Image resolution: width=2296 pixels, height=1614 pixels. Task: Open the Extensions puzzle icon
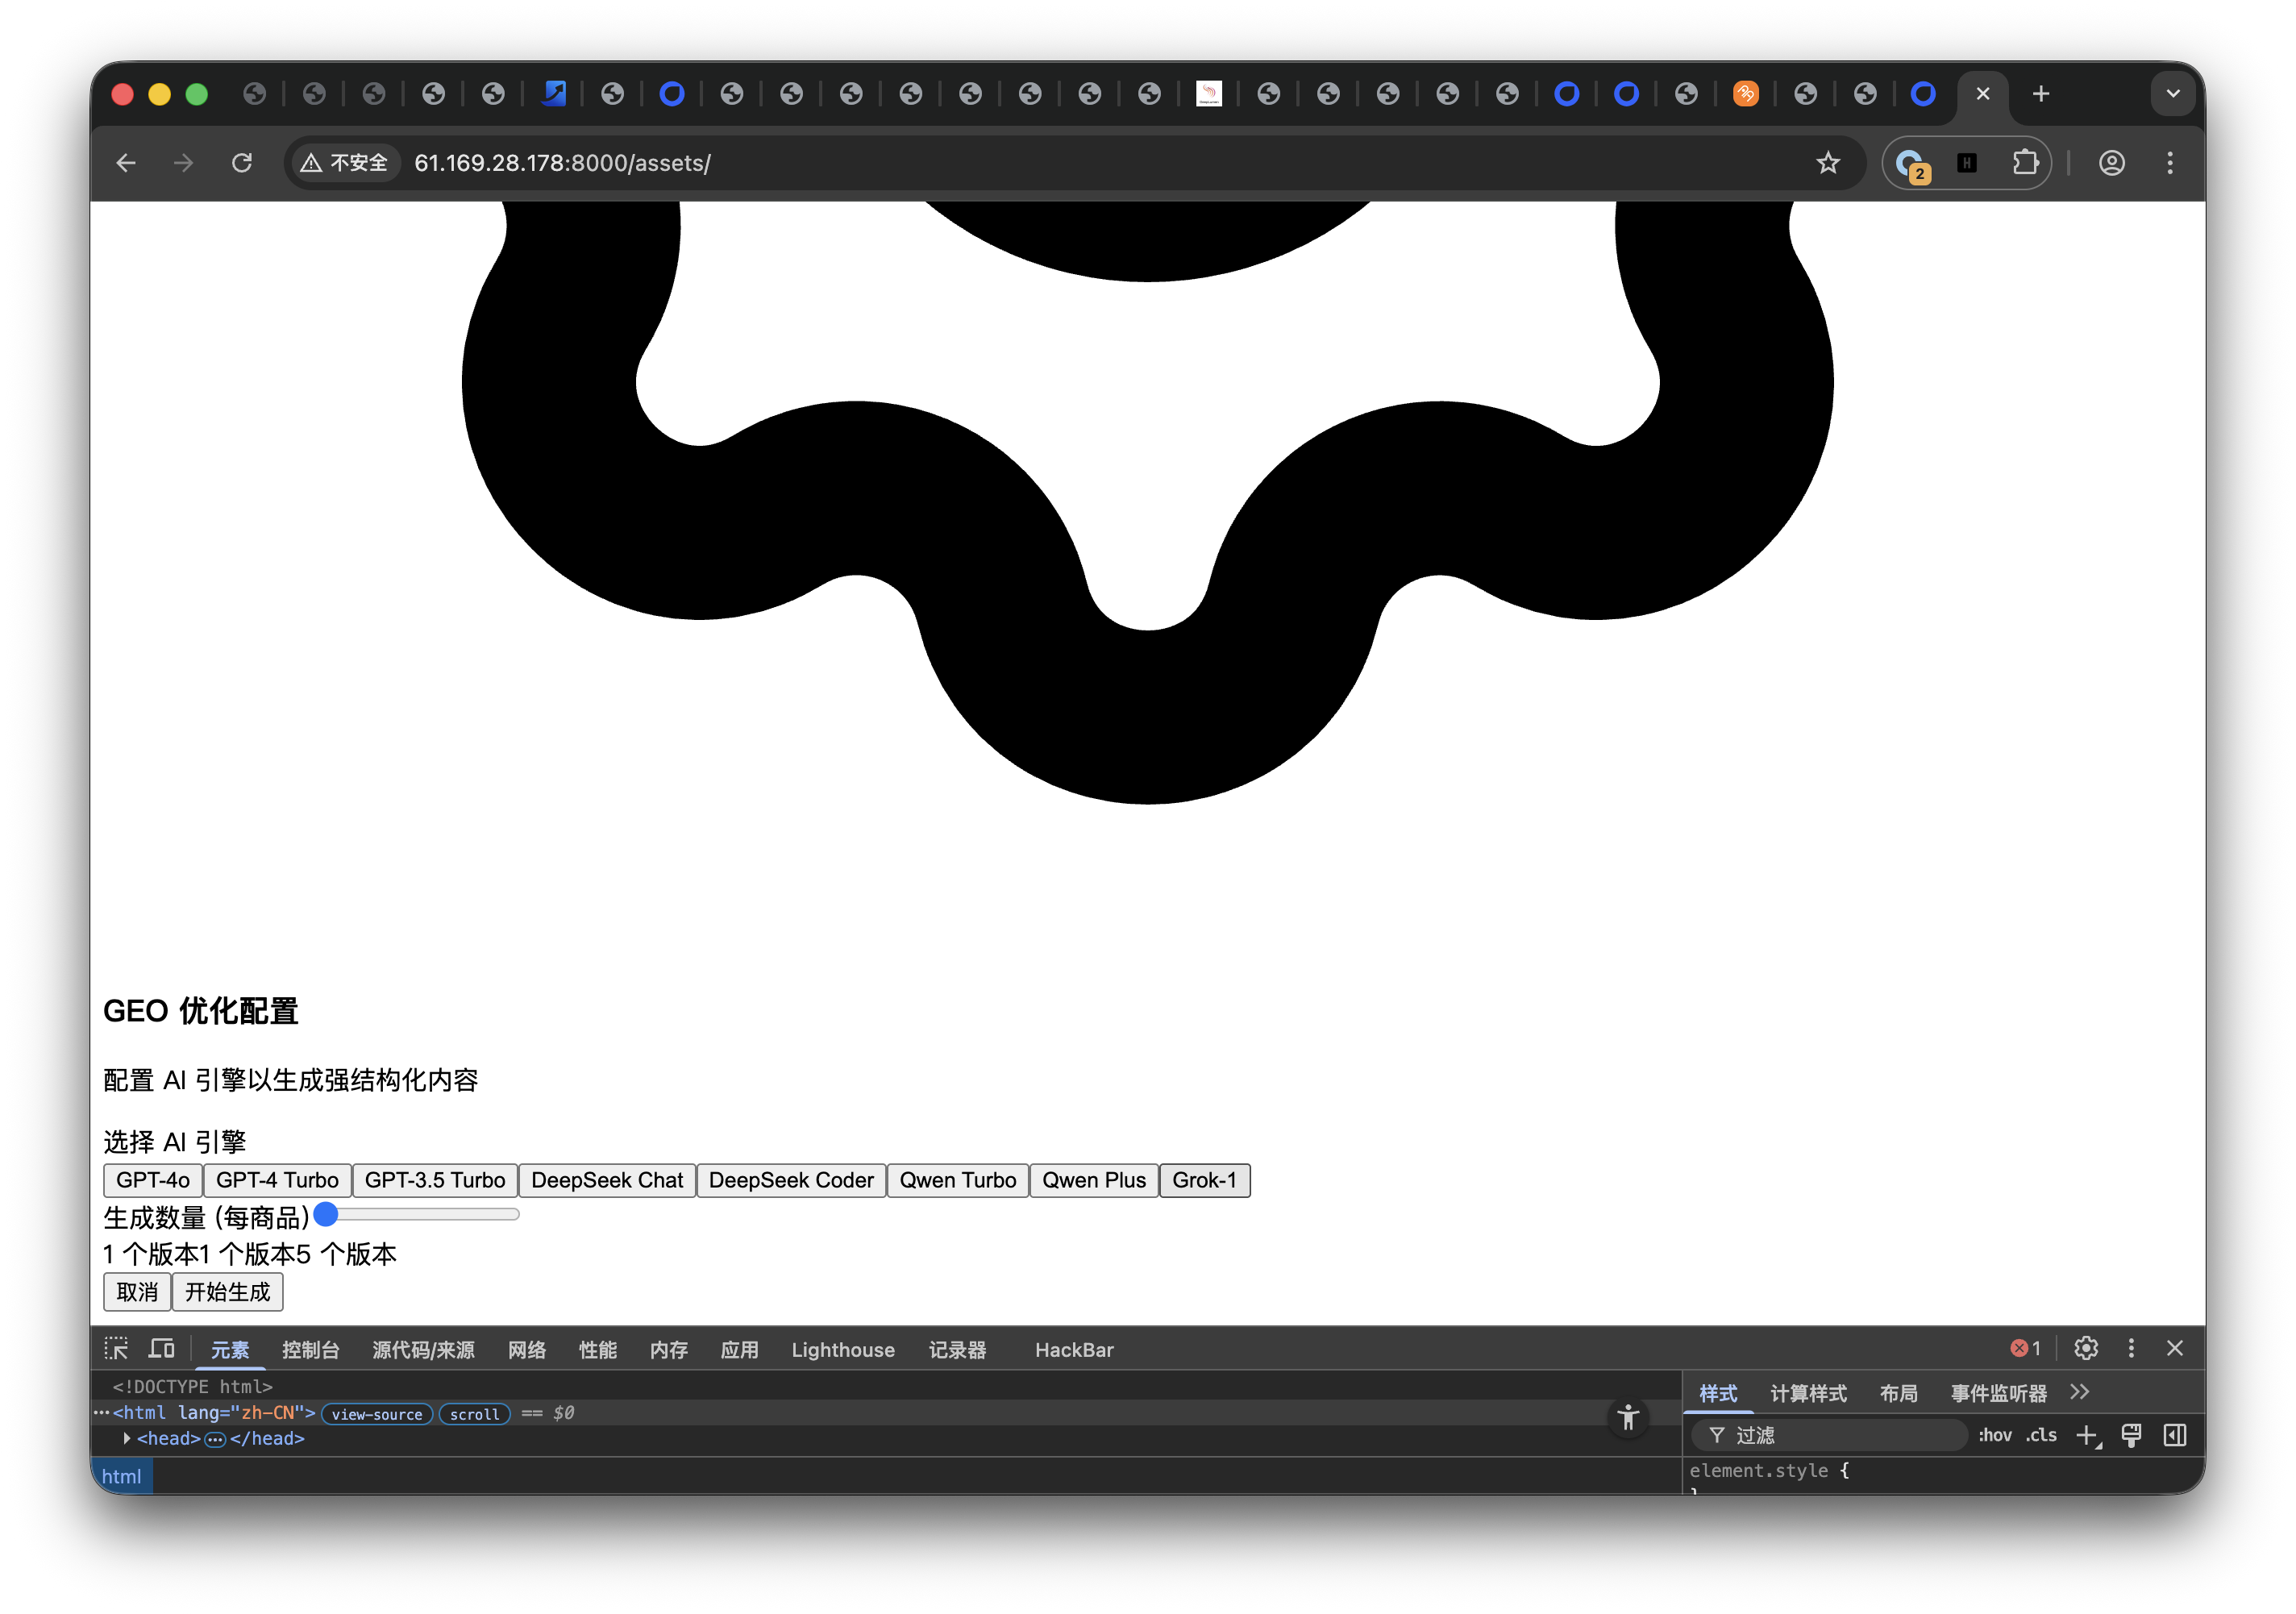(2025, 163)
